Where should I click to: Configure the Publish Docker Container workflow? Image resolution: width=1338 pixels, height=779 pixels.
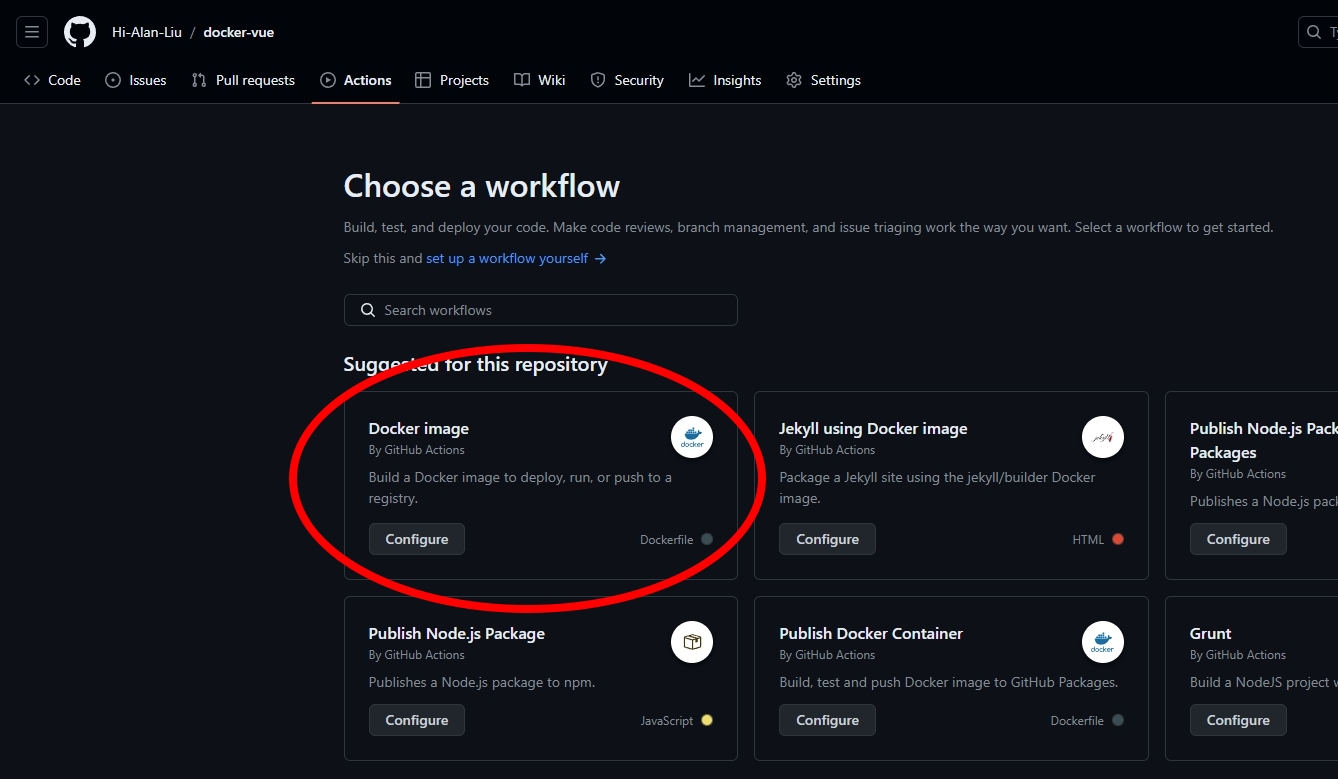point(827,720)
